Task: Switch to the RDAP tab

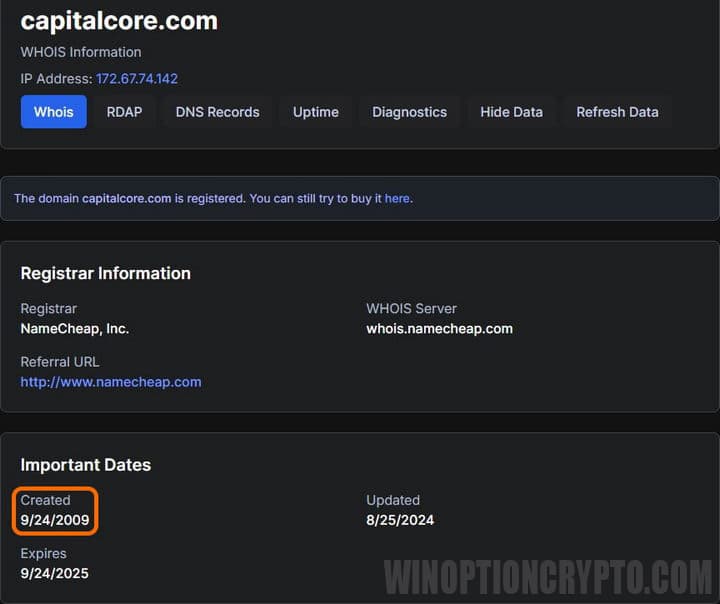Action: coord(124,112)
